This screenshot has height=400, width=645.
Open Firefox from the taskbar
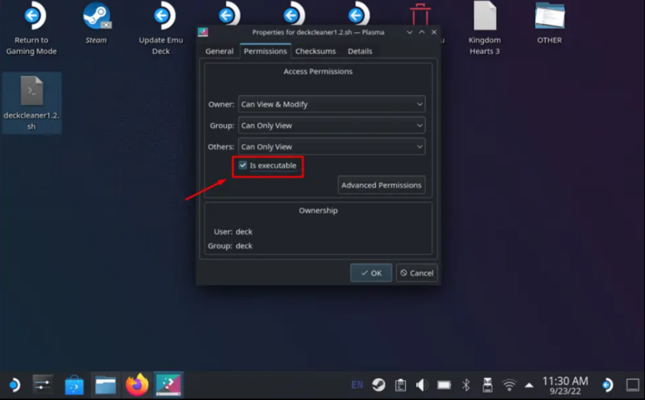(x=137, y=384)
